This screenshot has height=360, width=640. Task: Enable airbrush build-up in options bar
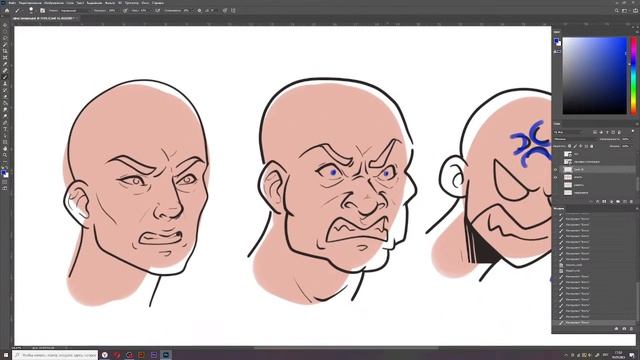pyautogui.click(x=158, y=11)
